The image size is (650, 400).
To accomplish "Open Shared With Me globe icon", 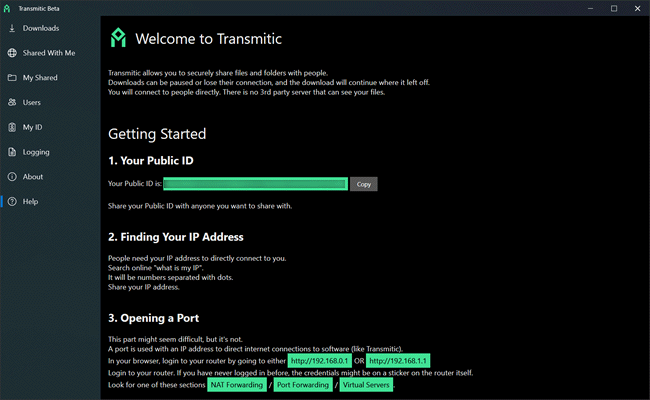I will pyautogui.click(x=12, y=53).
